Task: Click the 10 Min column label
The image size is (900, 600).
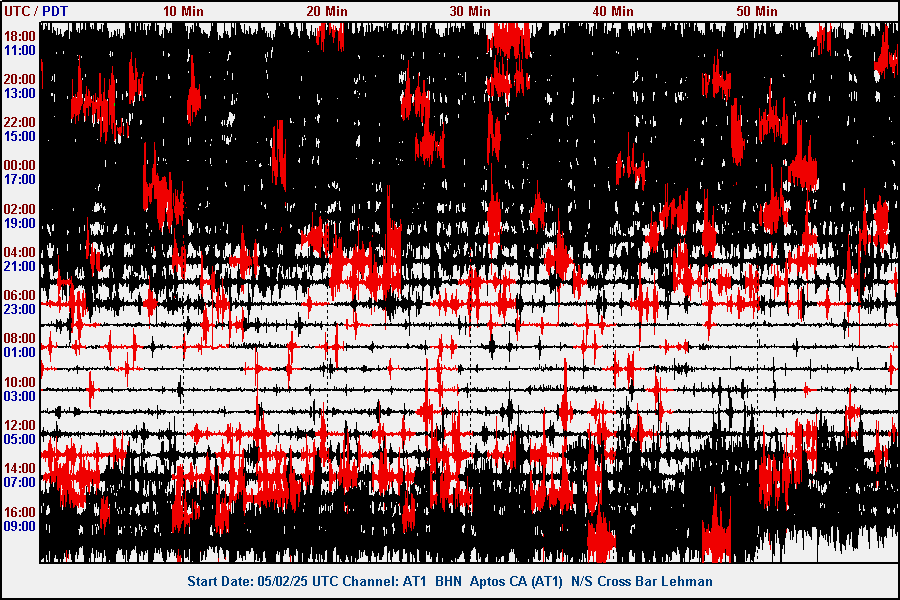Action: point(183,11)
